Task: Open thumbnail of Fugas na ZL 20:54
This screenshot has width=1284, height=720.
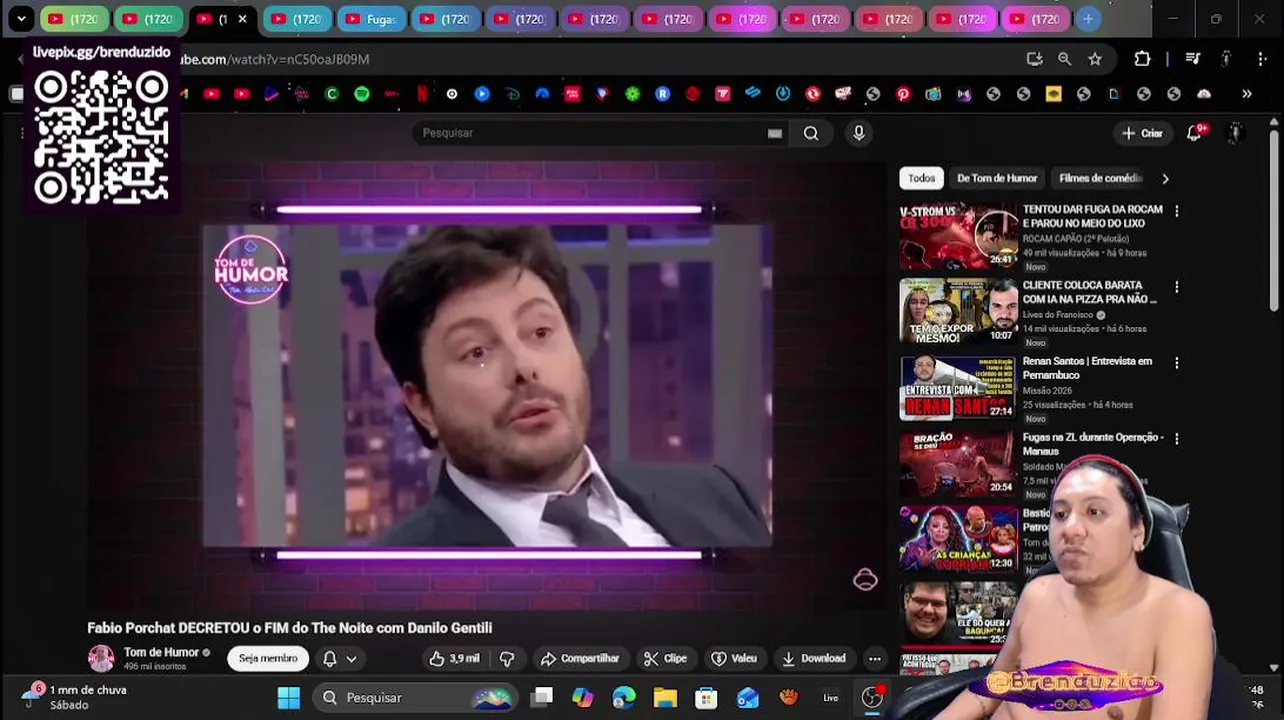Action: pyautogui.click(x=958, y=465)
